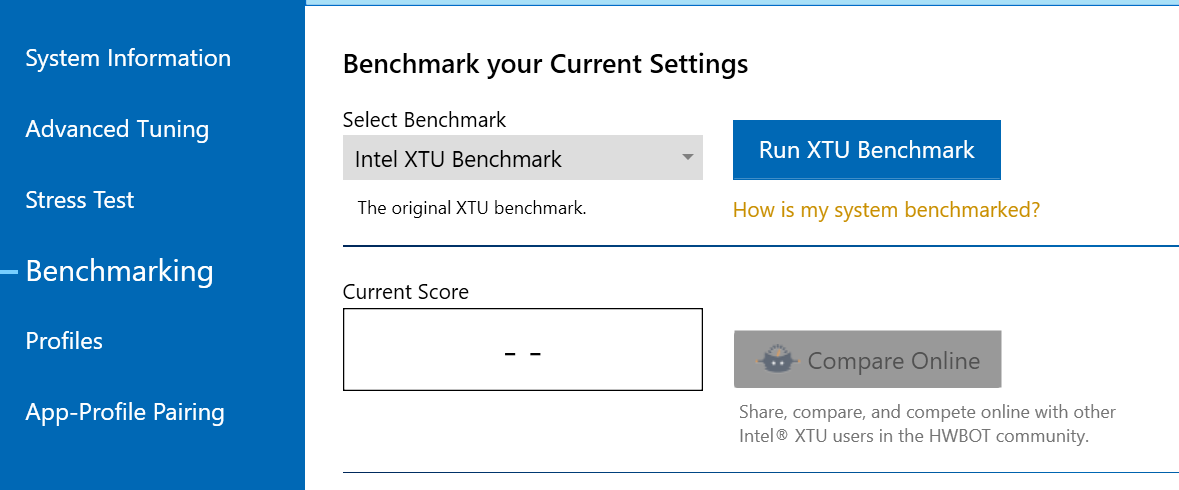This screenshot has width=1179, height=490.
Task: Click the 'Current Score' label
Action: tap(405, 292)
